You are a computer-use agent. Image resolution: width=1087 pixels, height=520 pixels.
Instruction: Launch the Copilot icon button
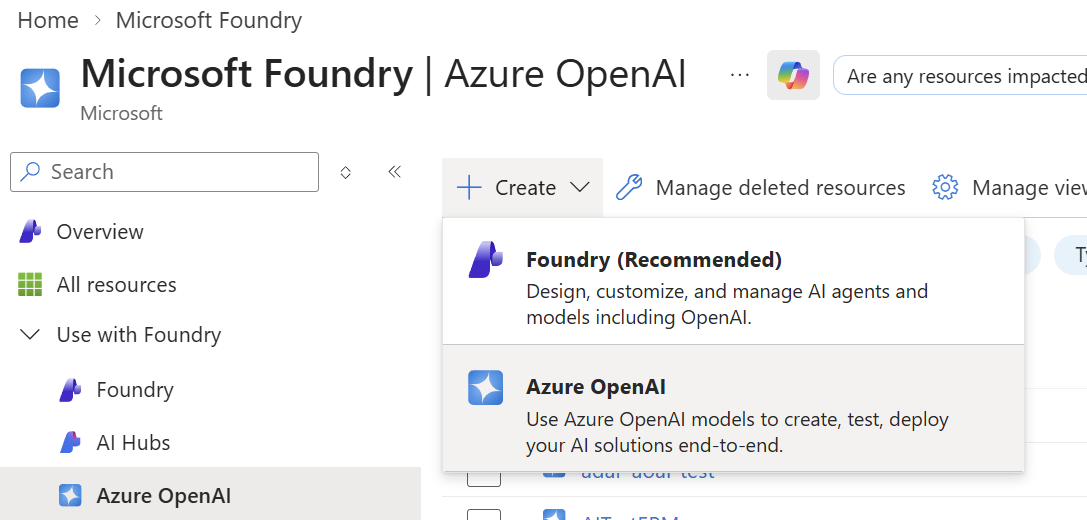point(793,75)
